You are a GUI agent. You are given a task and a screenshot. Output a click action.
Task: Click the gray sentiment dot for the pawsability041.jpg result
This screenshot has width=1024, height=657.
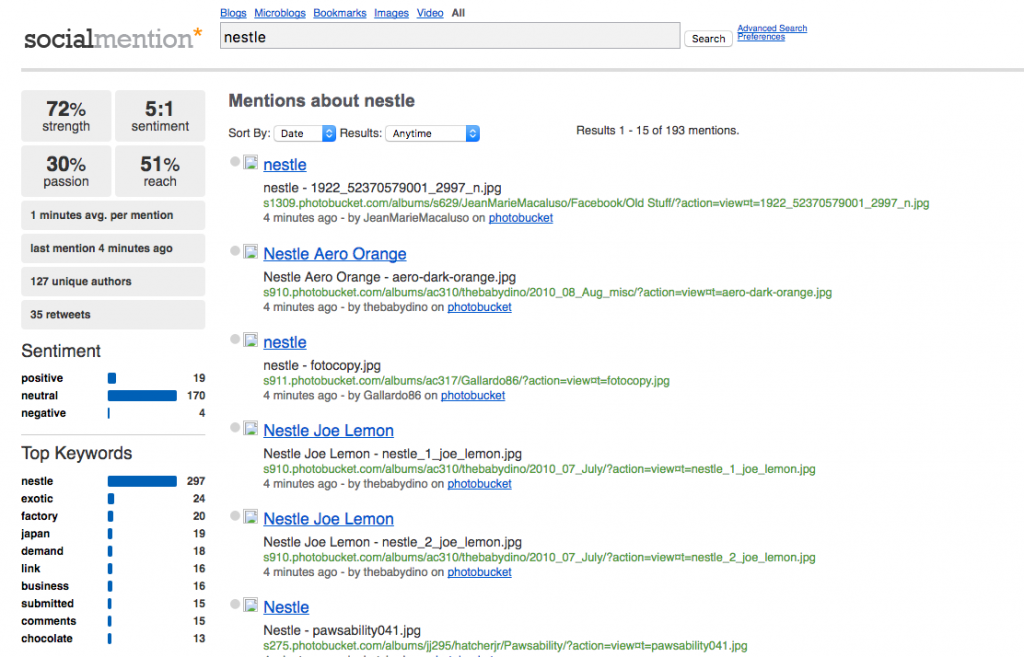tap(235, 604)
